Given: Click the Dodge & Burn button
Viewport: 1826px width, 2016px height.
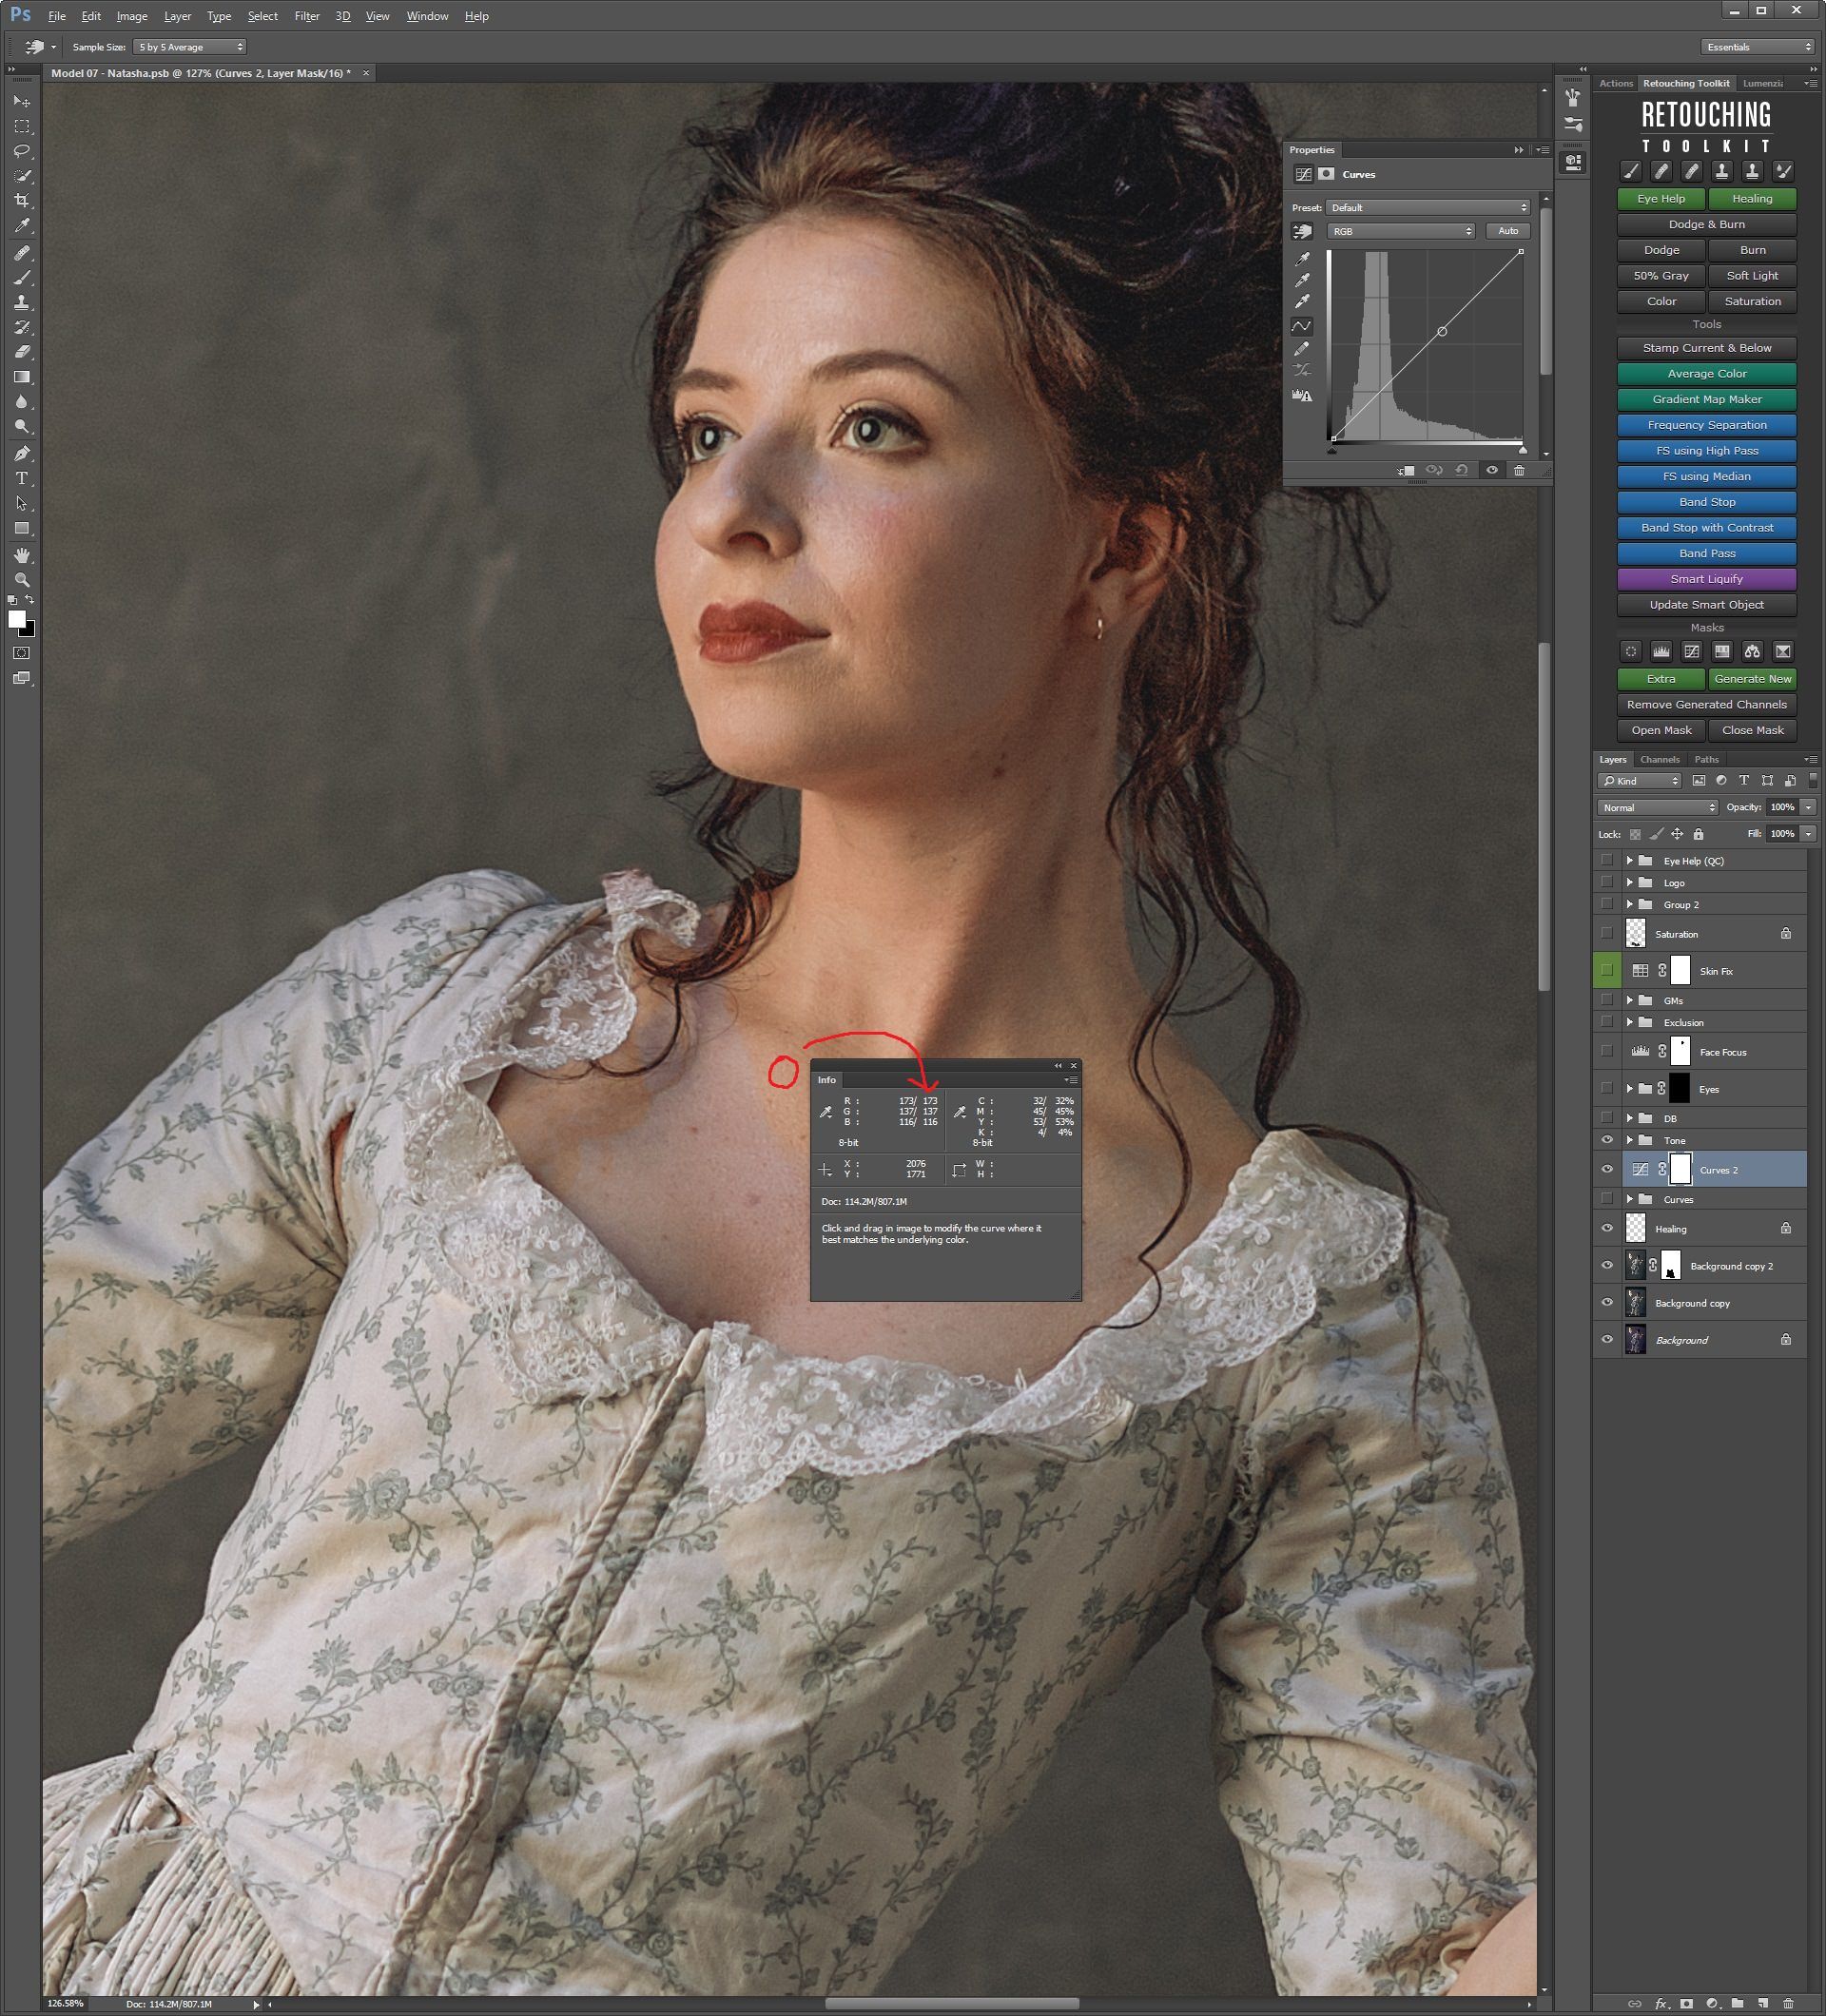Looking at the screenshot, I should [1707, 224].
